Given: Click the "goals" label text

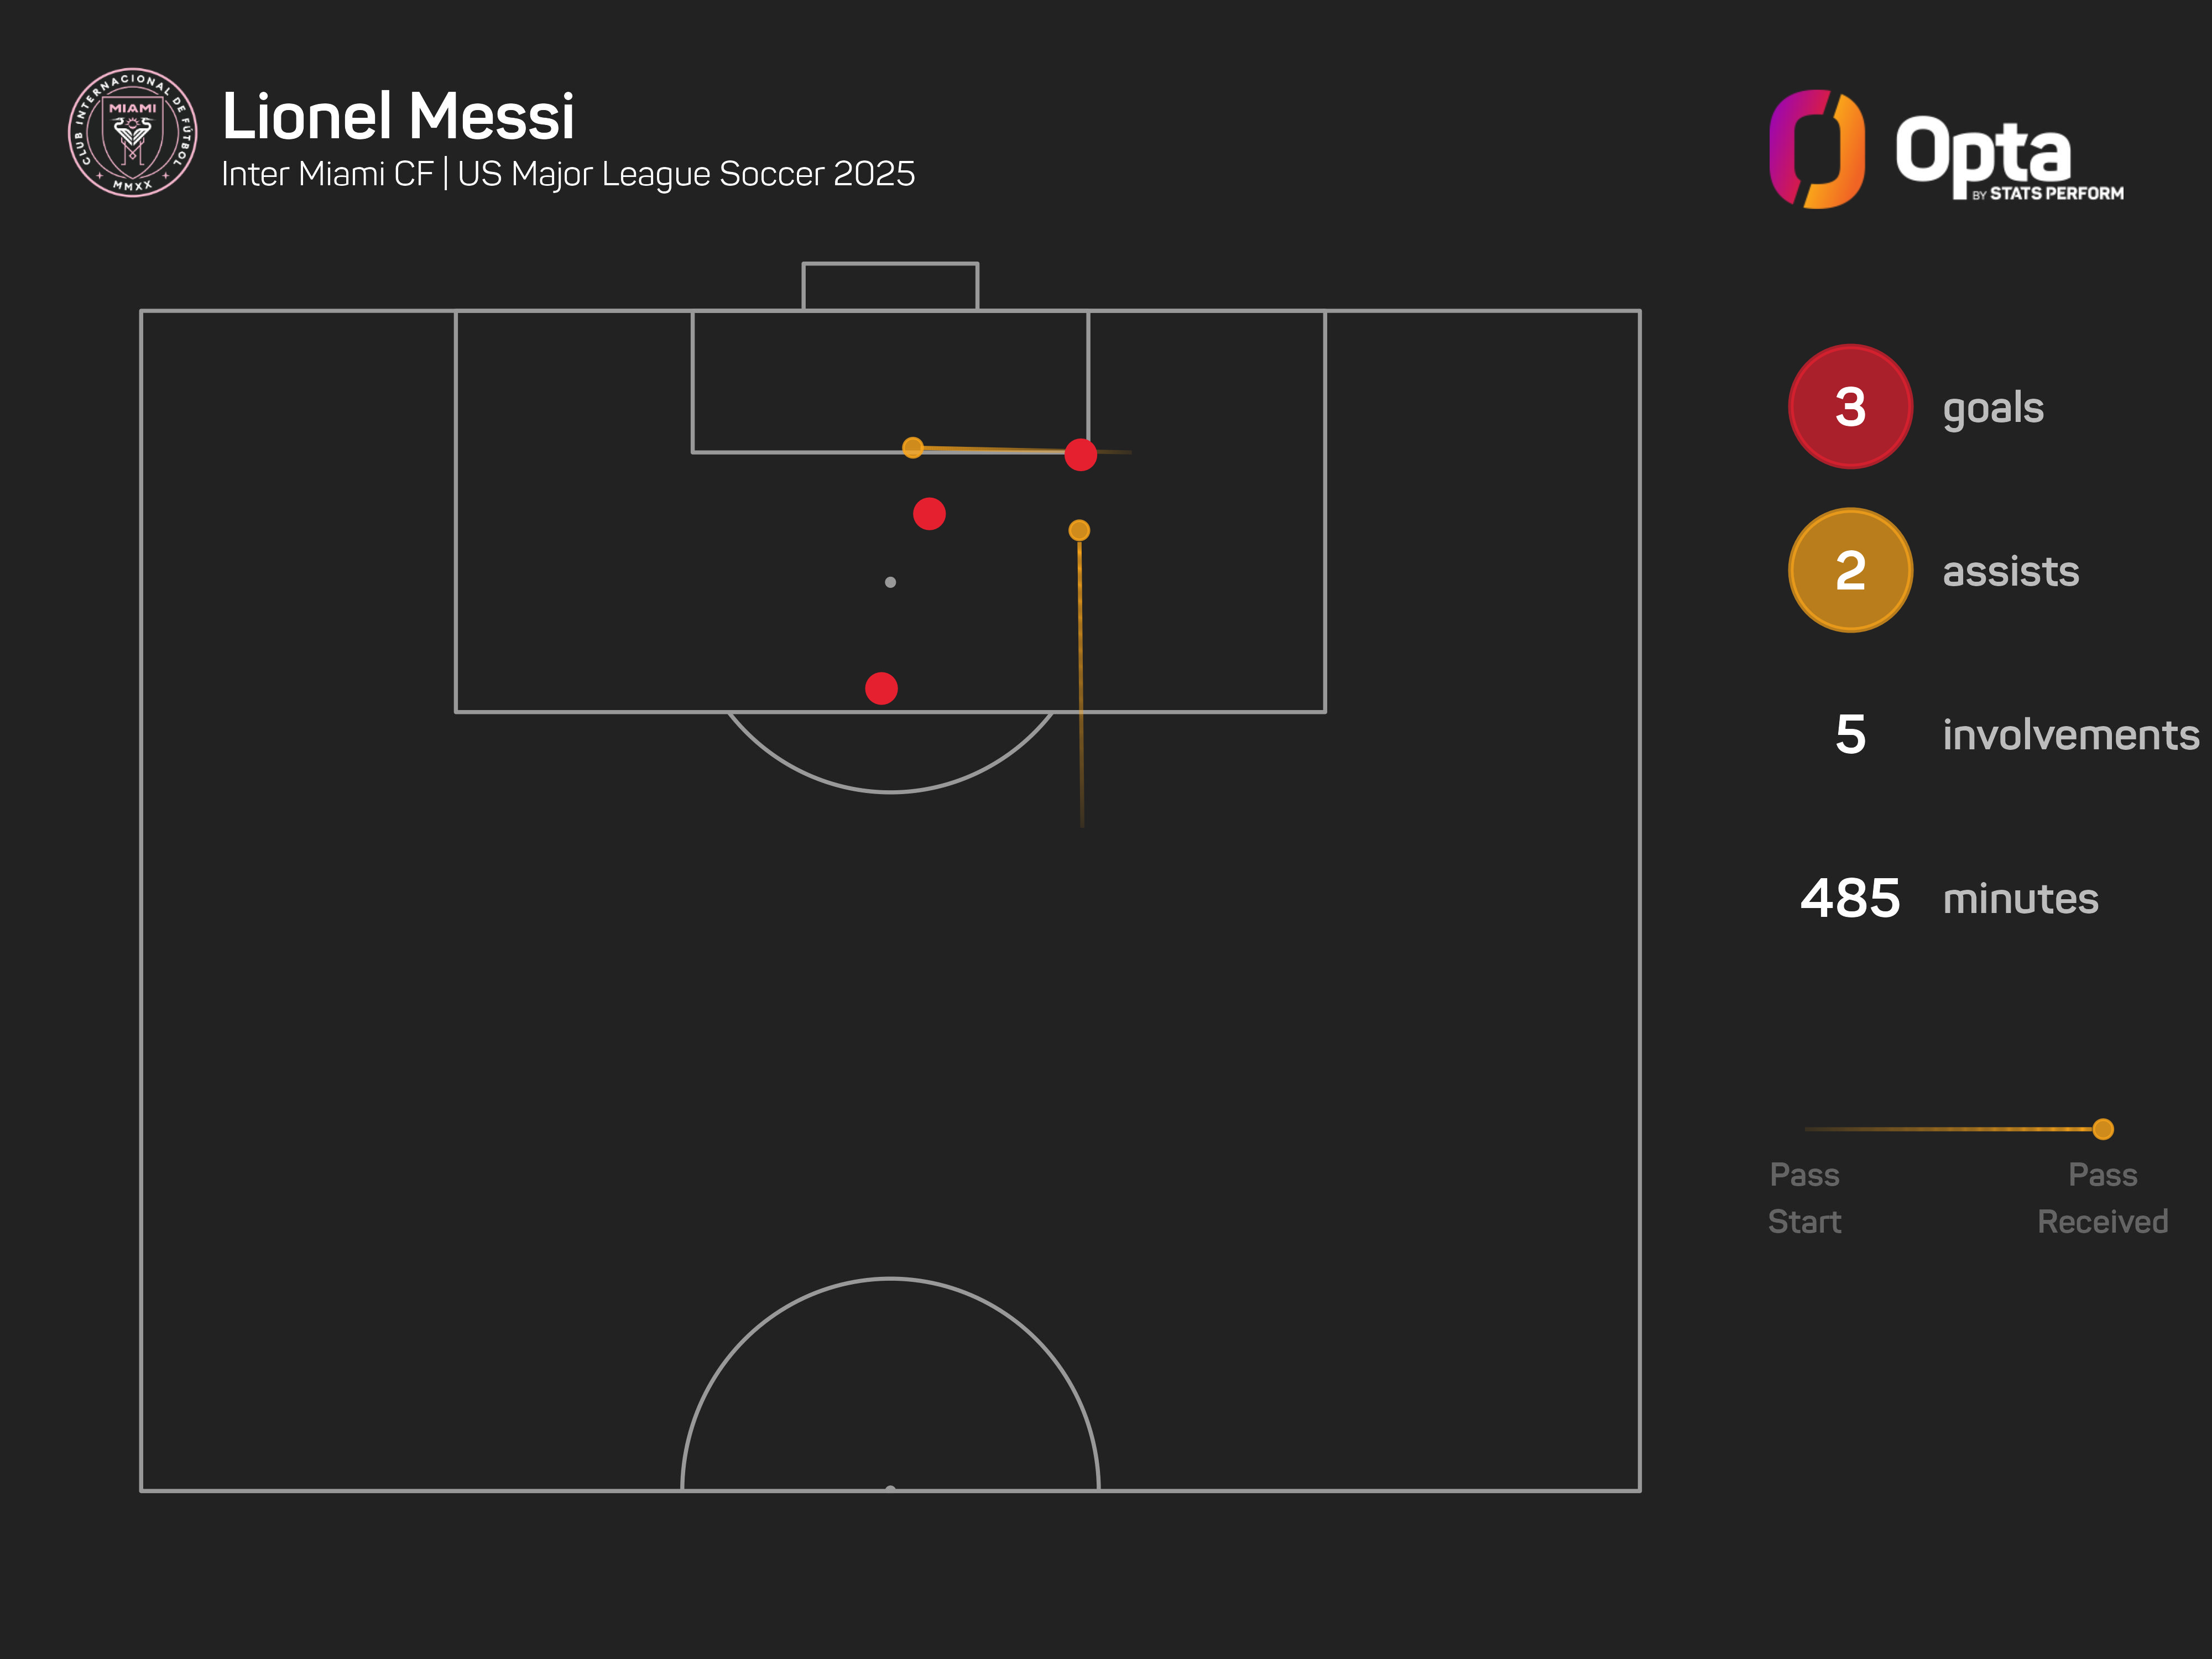Looking at the screenshot, I should [x=1993, y=408].
